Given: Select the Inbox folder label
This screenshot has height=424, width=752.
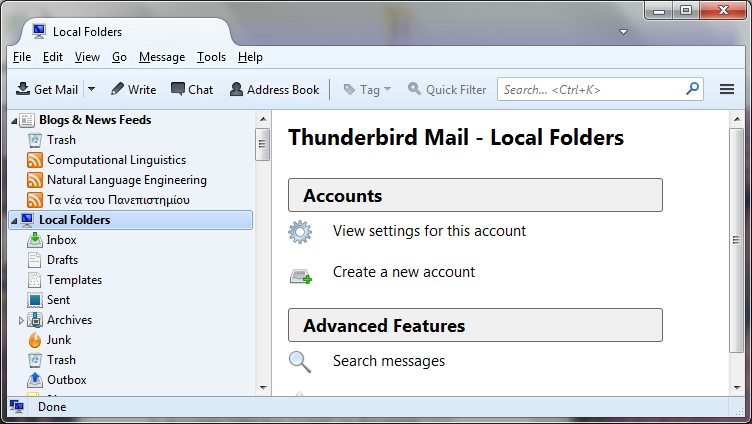Looking at the screenshot, I should tap(61, 240).
